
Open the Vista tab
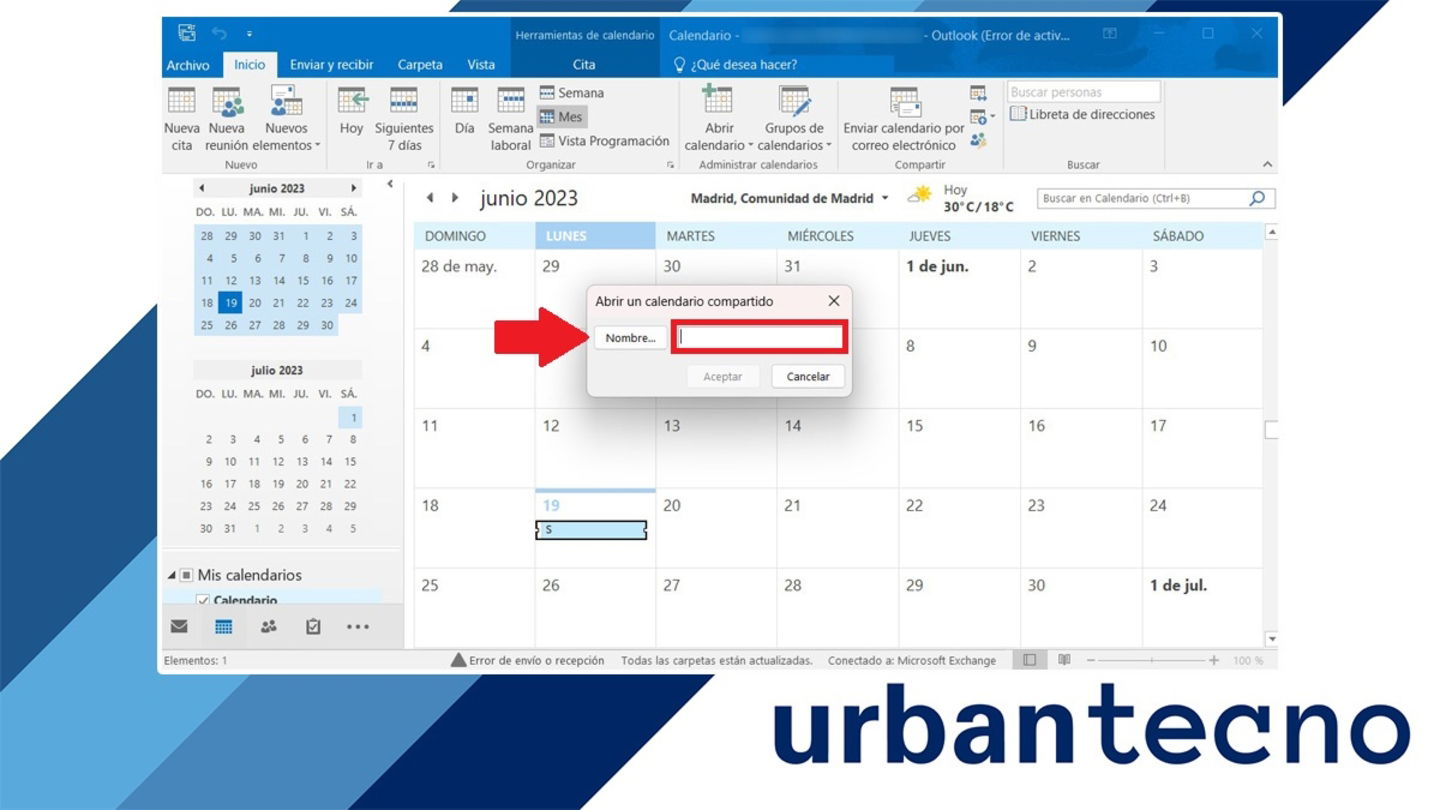(481, 65)
